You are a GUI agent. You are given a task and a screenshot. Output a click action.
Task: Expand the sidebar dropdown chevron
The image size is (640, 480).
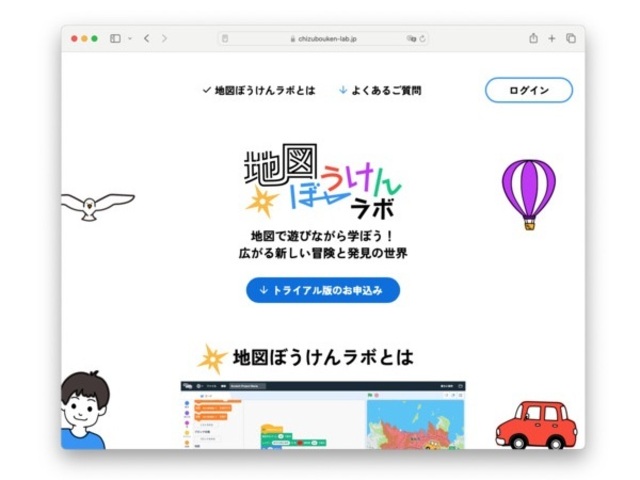click(130, 38)
